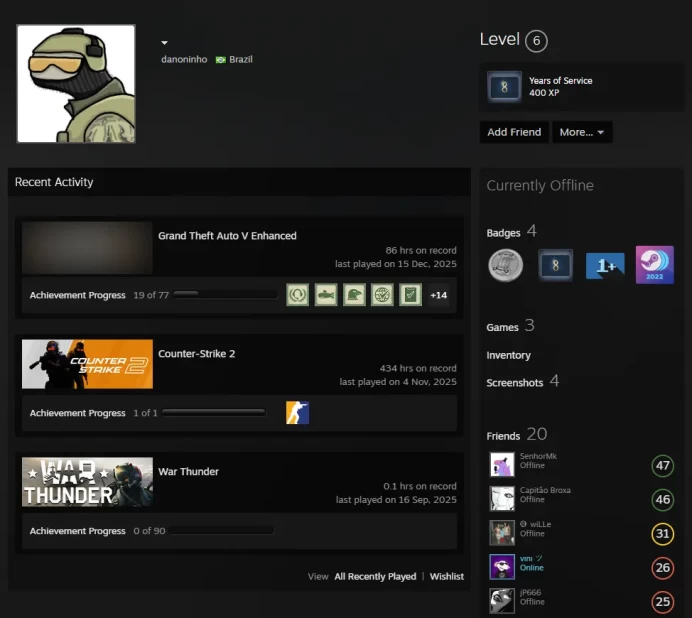
Task: Open vini online friend avatar
Action: click(502, 566)
